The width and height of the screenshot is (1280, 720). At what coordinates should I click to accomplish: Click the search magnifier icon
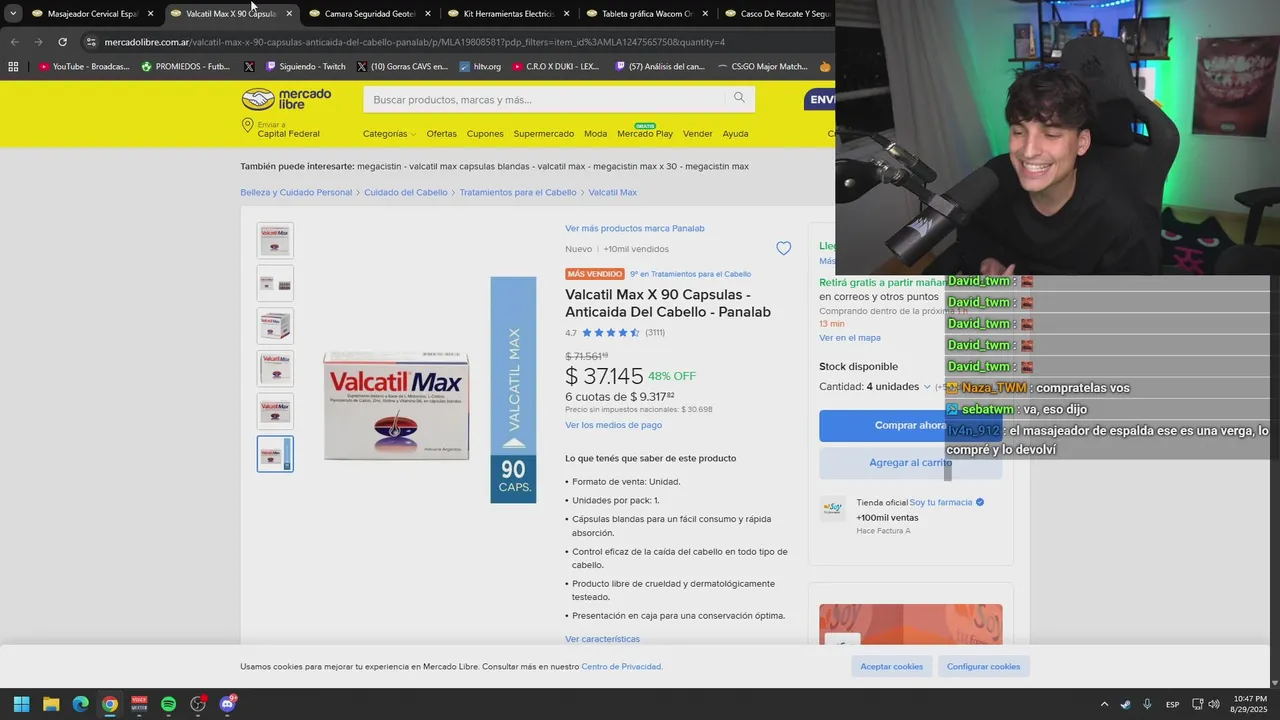coord(739,98)
